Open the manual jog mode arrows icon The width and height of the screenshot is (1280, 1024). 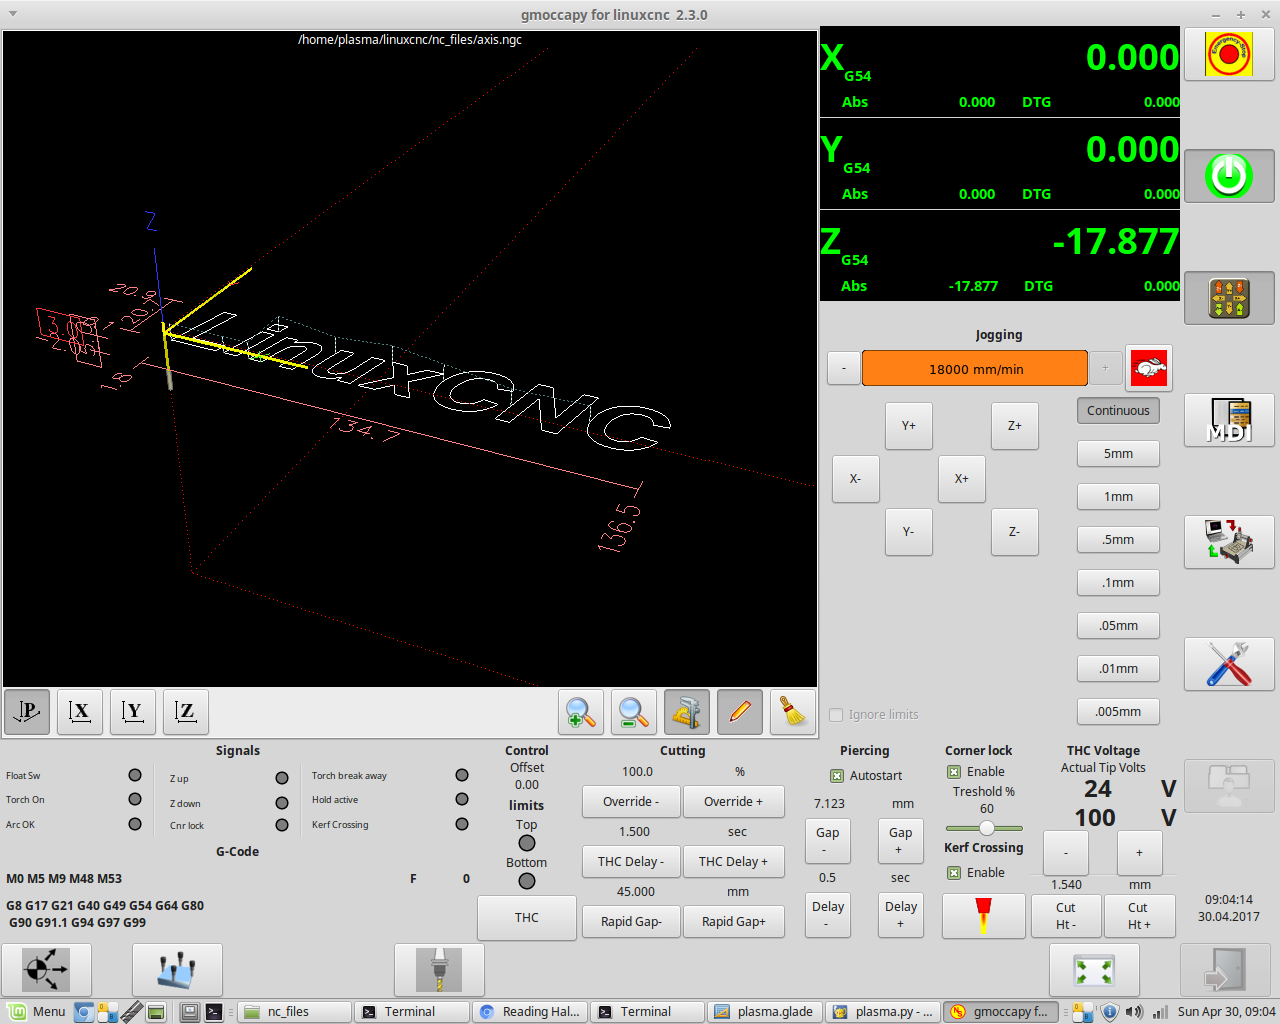[x=1229, y=297]
